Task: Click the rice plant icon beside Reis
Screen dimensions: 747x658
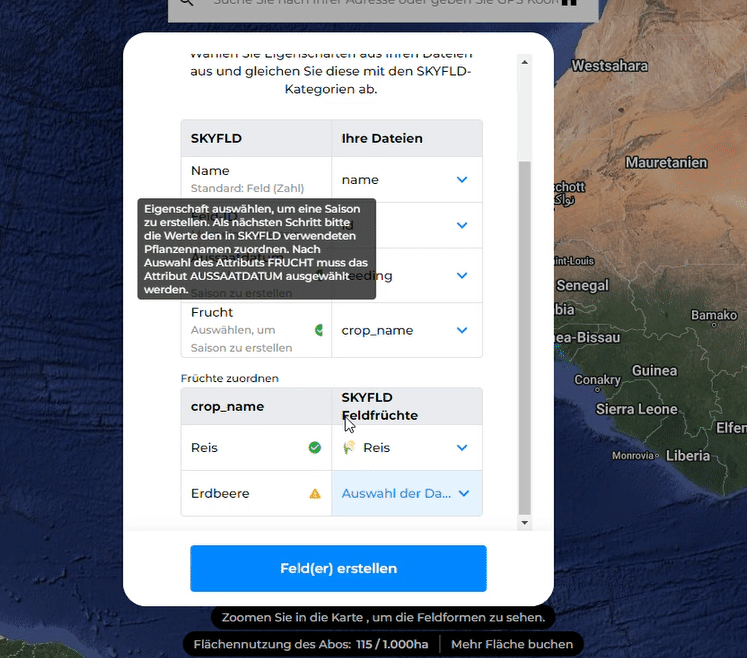Action: 349,447
